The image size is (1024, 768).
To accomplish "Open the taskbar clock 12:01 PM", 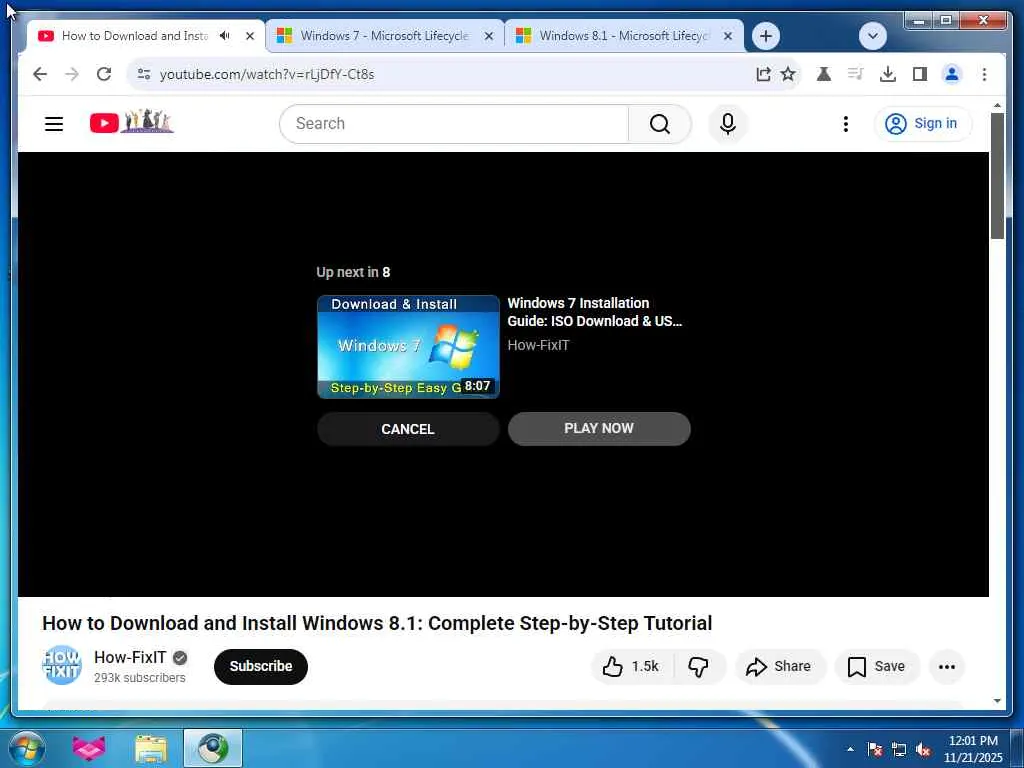I will [973, 749].
